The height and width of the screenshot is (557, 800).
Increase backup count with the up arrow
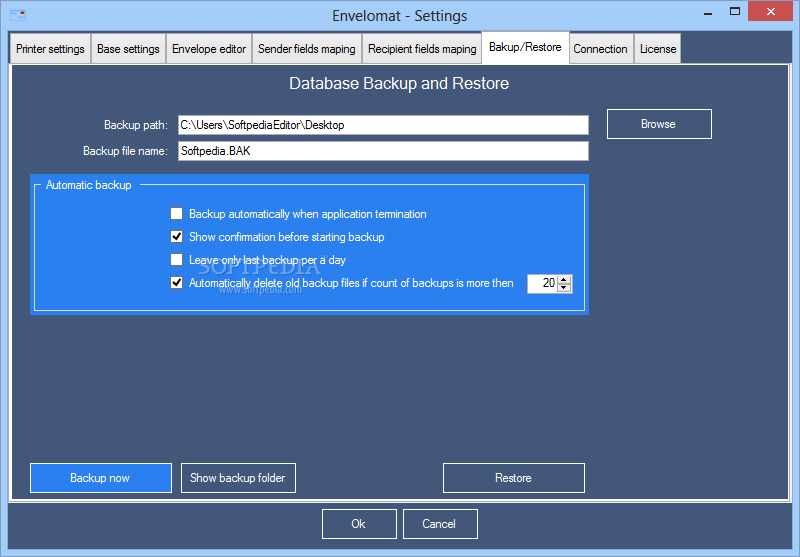pos(564,280)
